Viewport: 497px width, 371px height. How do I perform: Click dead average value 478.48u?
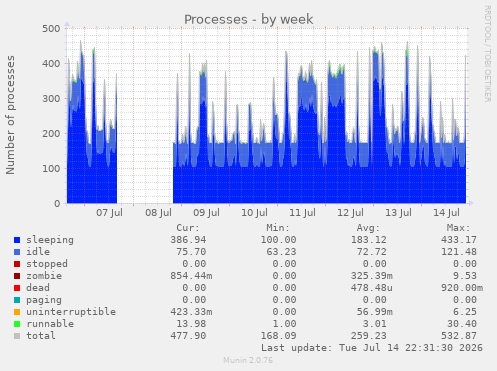tap(372, 288)
